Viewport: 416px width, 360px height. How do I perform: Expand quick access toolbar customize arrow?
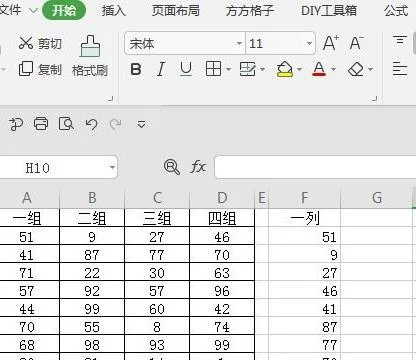pyautogui.click(x=141, y=125)
